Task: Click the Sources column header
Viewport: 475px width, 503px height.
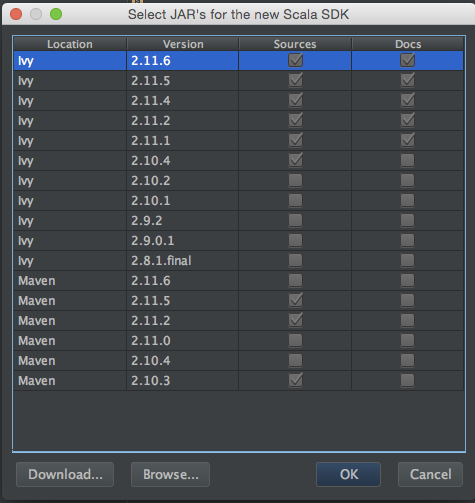Action: pos(295,44)
